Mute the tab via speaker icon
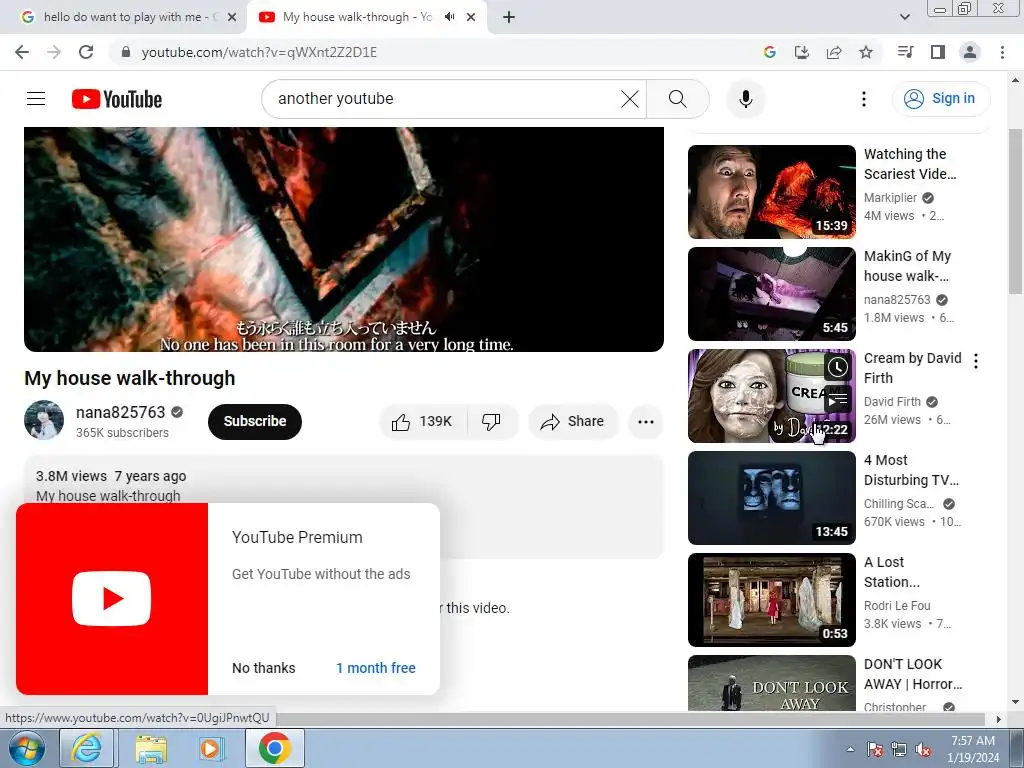This screenshot has width=1024, height=768. coord(449,17)
